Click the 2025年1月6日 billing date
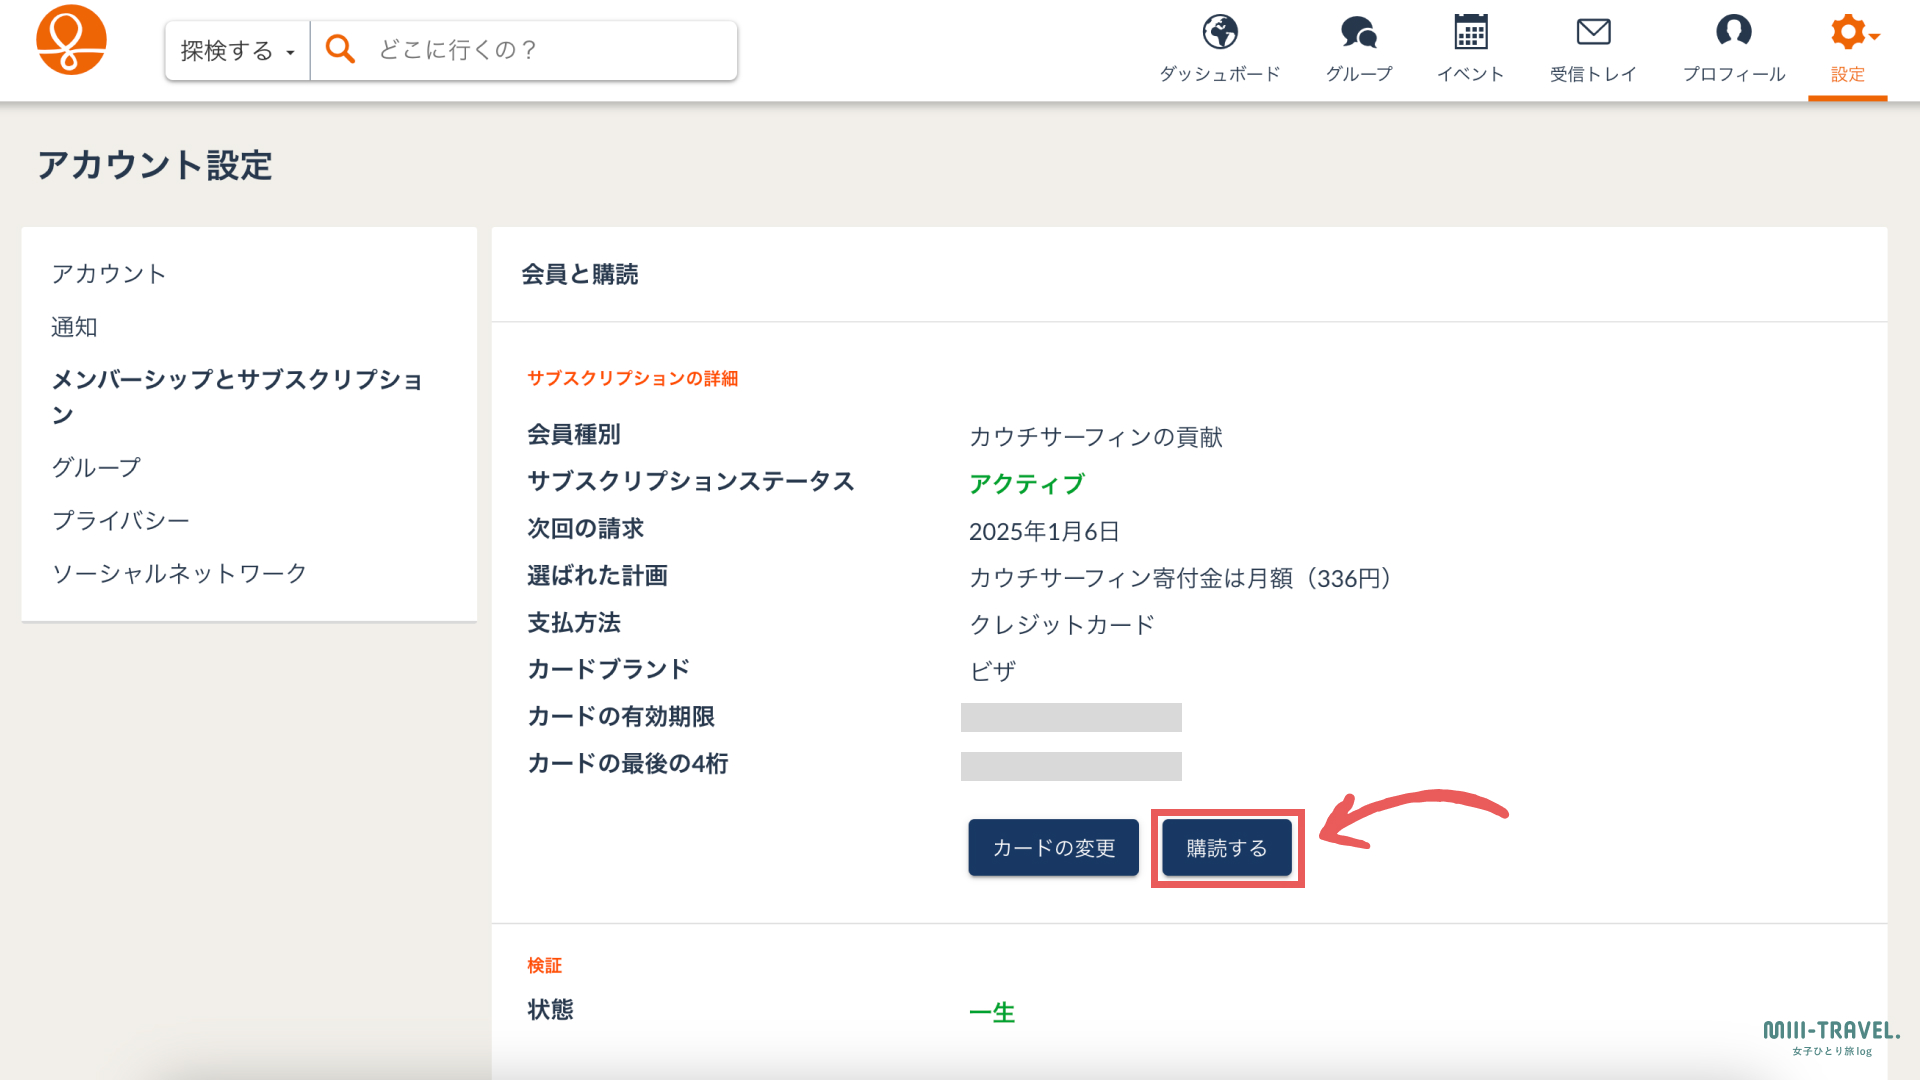Image resolution: width=1920 pixels, height=1080 pixels. (1044, 531)
